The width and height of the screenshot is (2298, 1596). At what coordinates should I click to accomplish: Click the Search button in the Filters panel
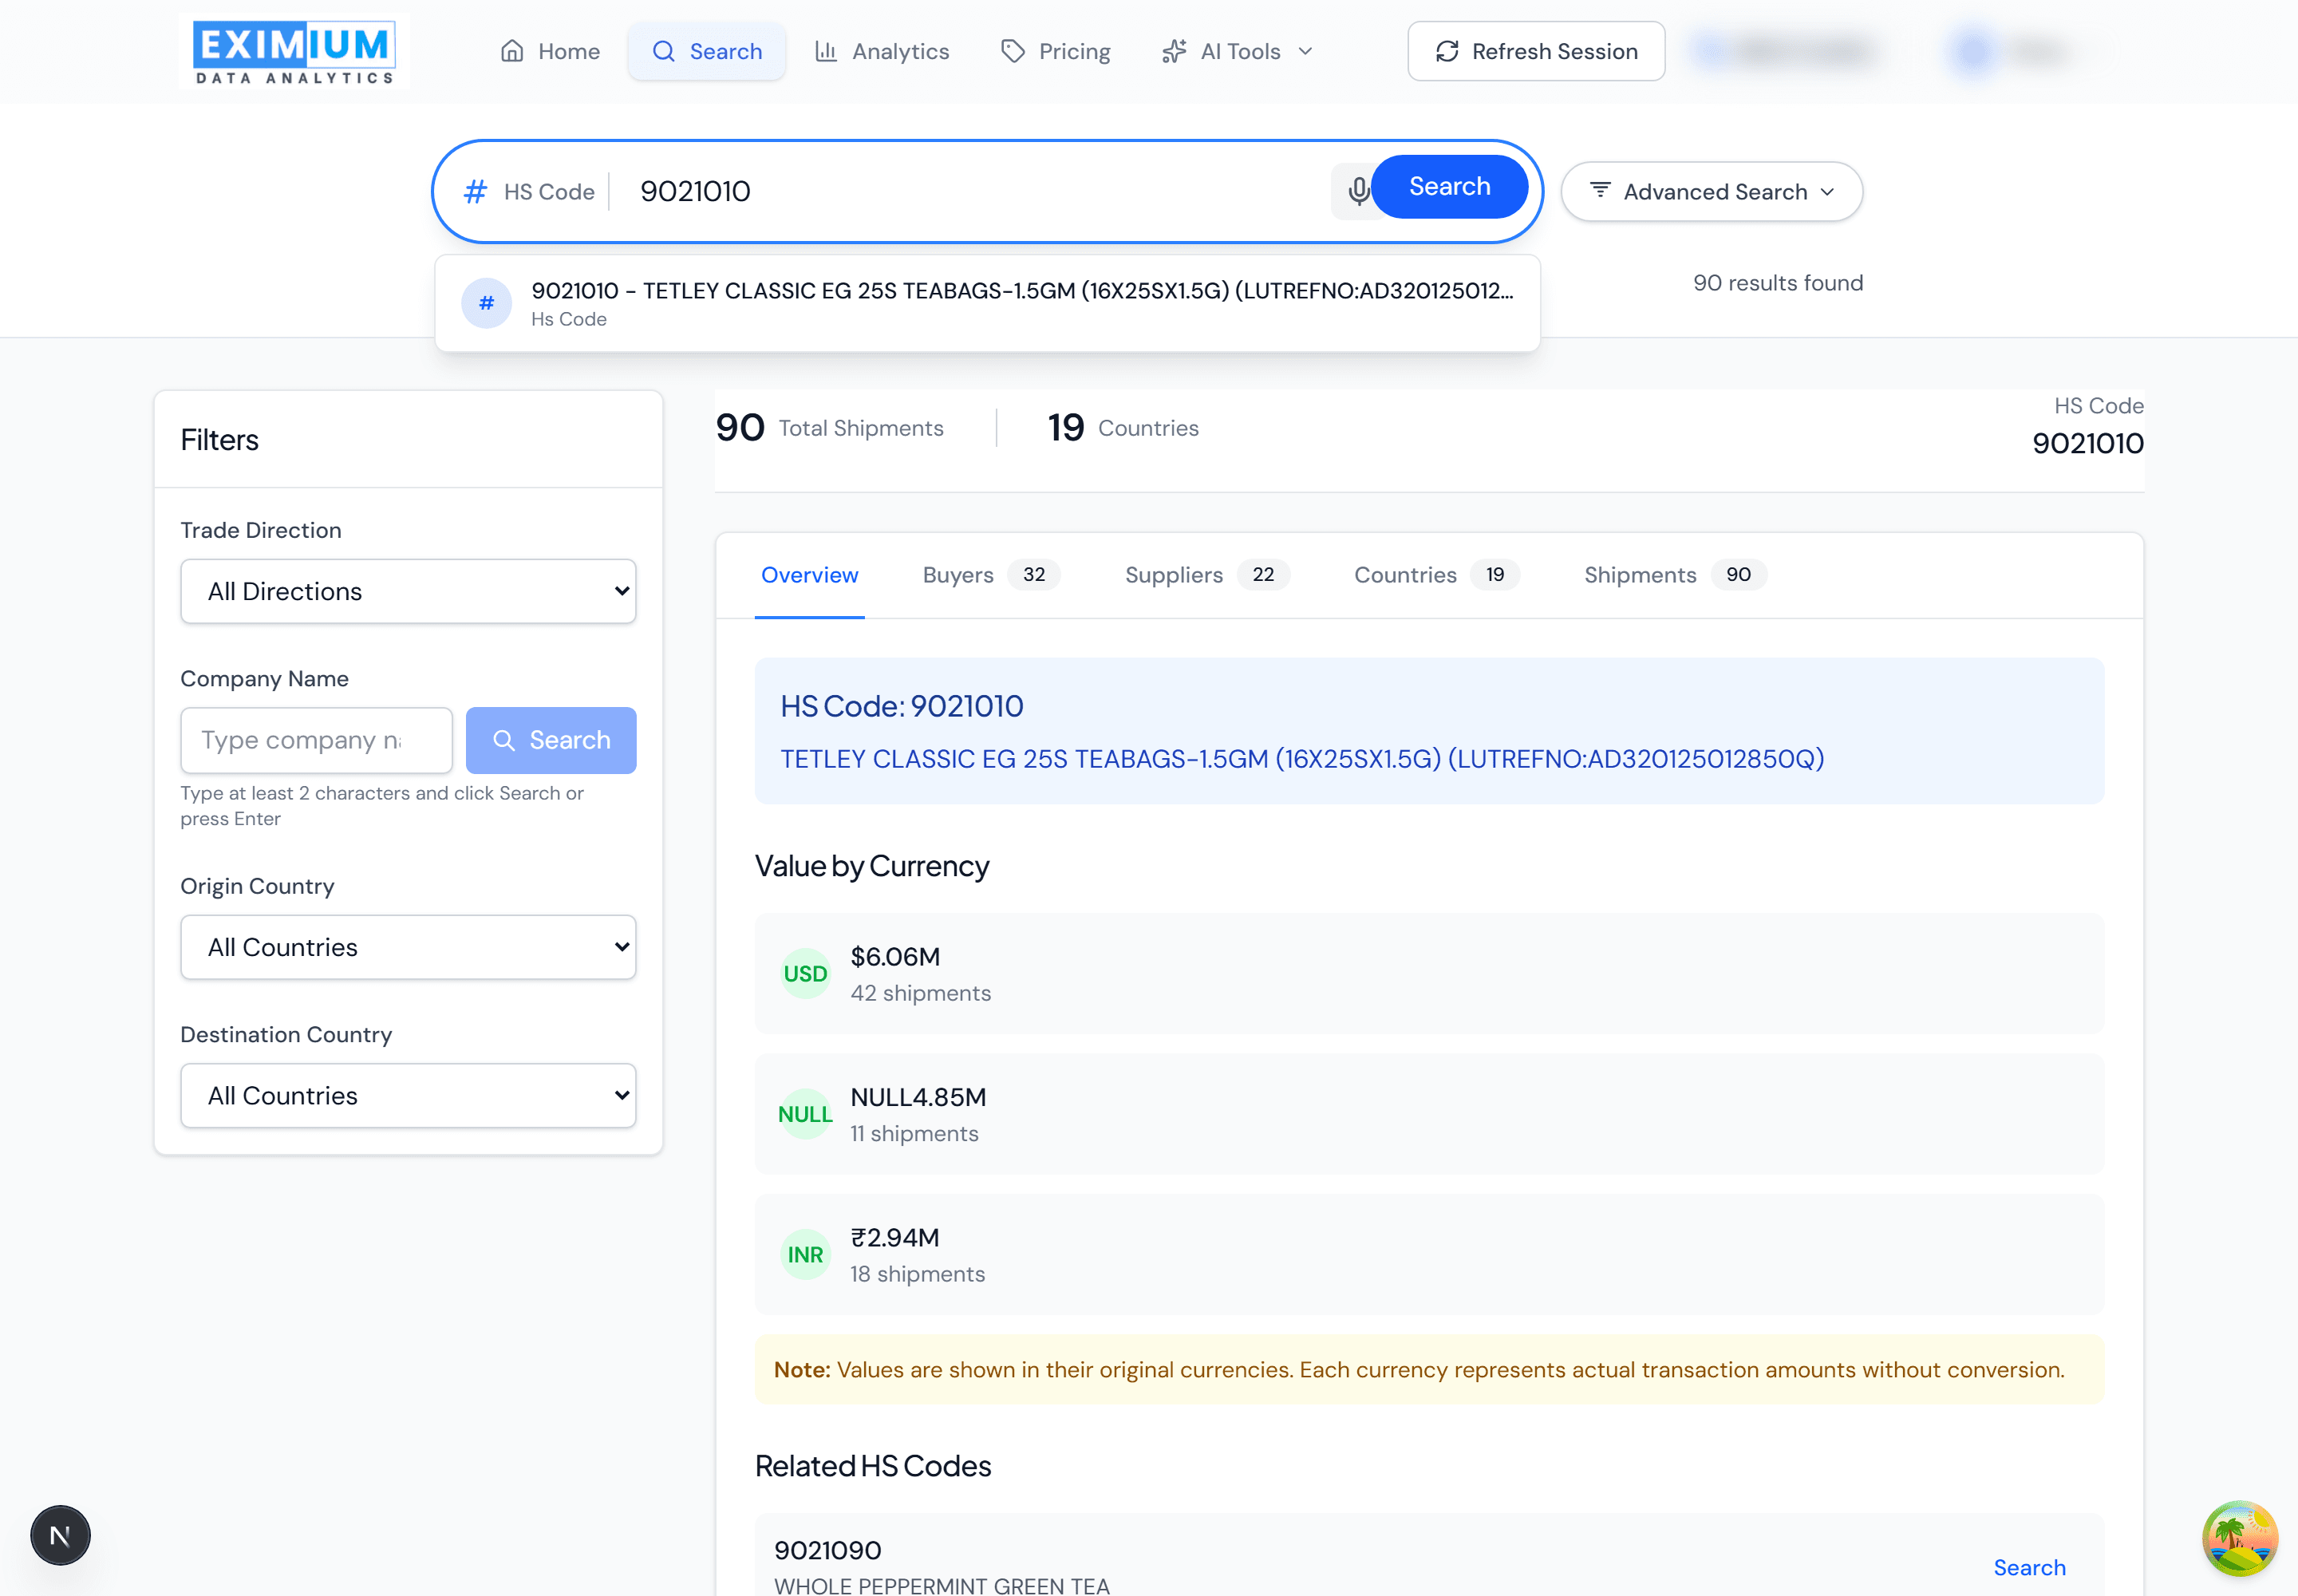551,740
